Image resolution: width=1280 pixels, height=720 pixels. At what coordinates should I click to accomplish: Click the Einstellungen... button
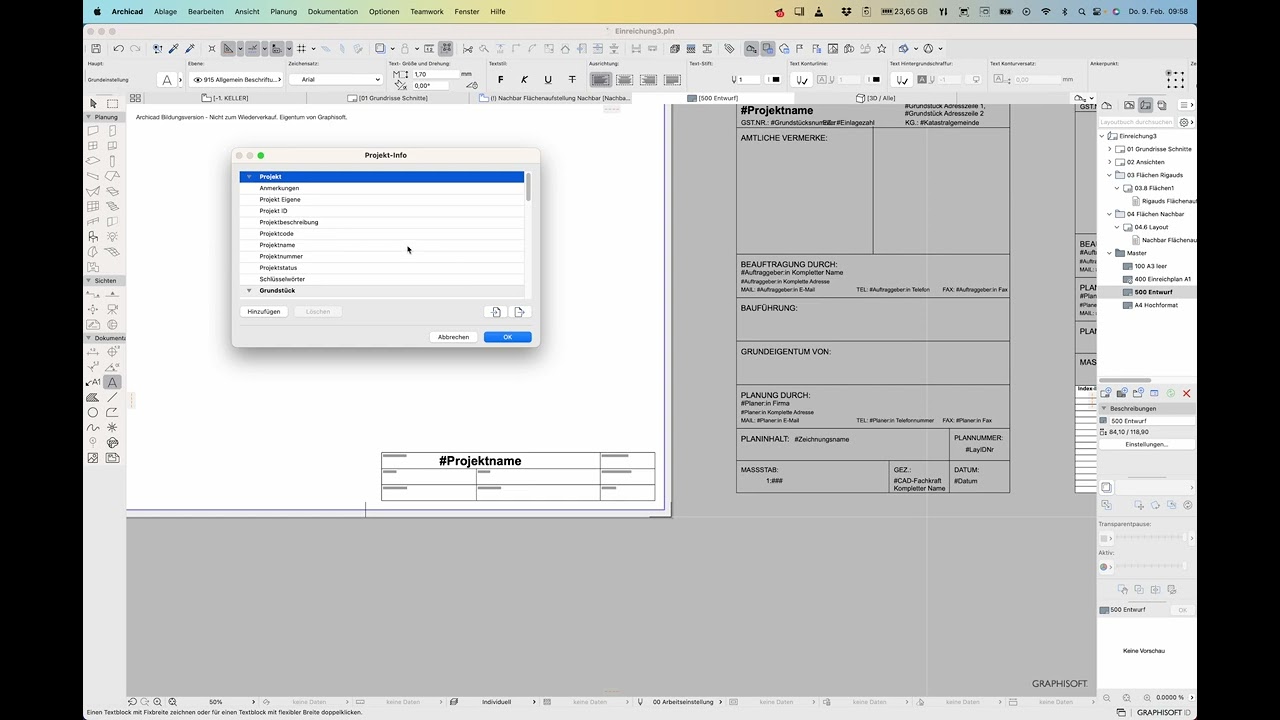(x=1146, y=444)
